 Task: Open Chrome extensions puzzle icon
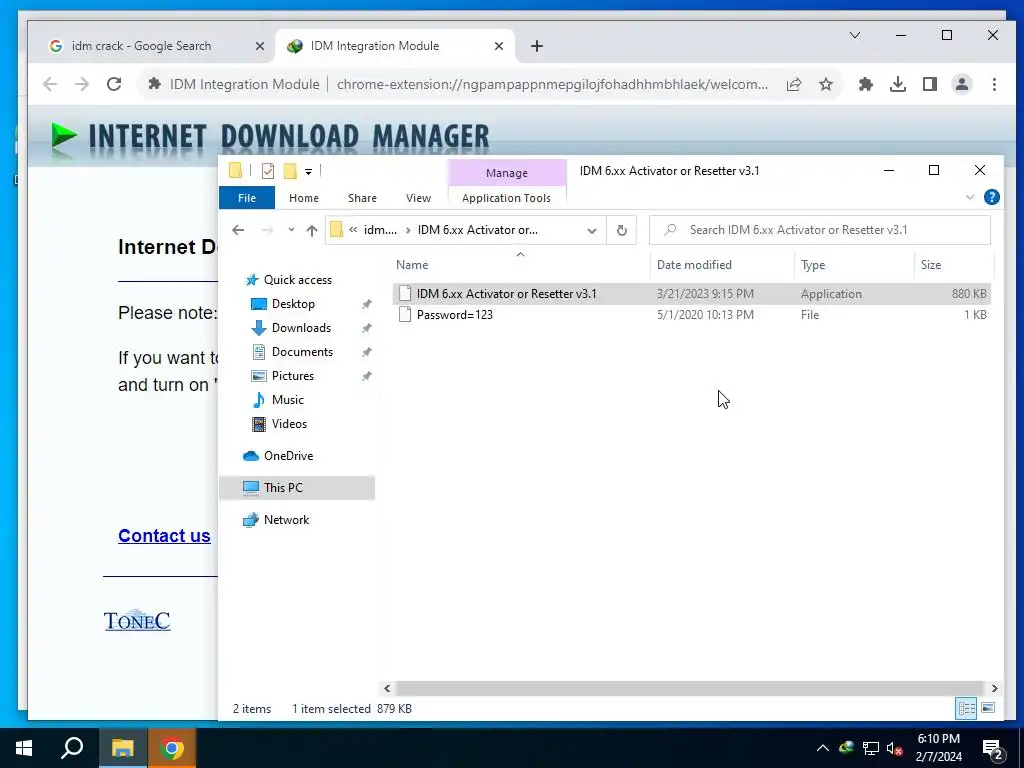tap(866, 84)
